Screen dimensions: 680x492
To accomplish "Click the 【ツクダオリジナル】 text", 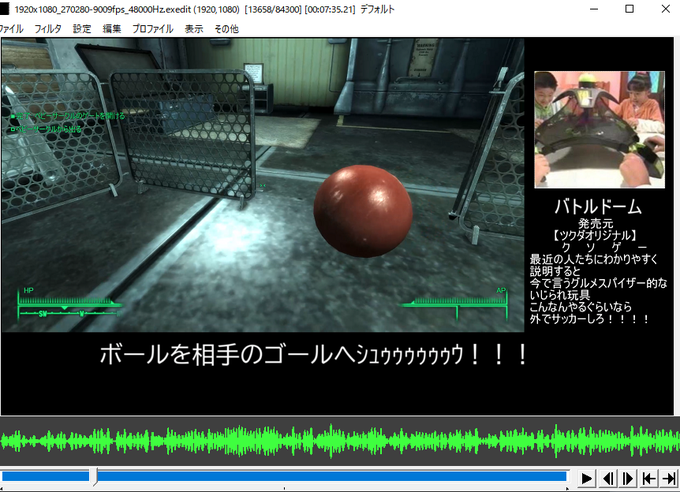I will coord(595,236).
